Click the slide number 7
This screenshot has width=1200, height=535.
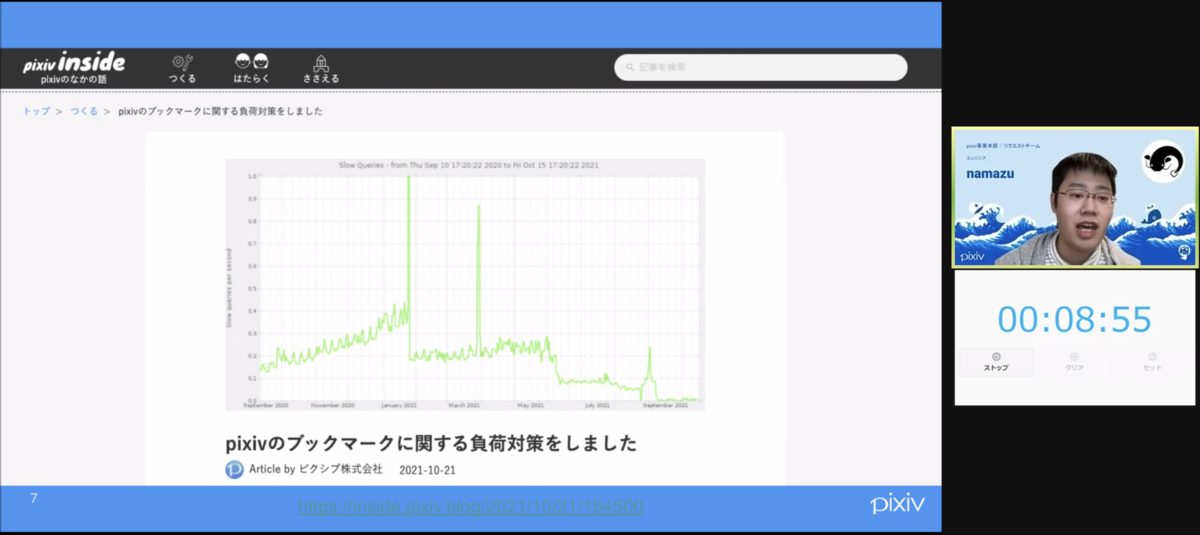[33, 497]
